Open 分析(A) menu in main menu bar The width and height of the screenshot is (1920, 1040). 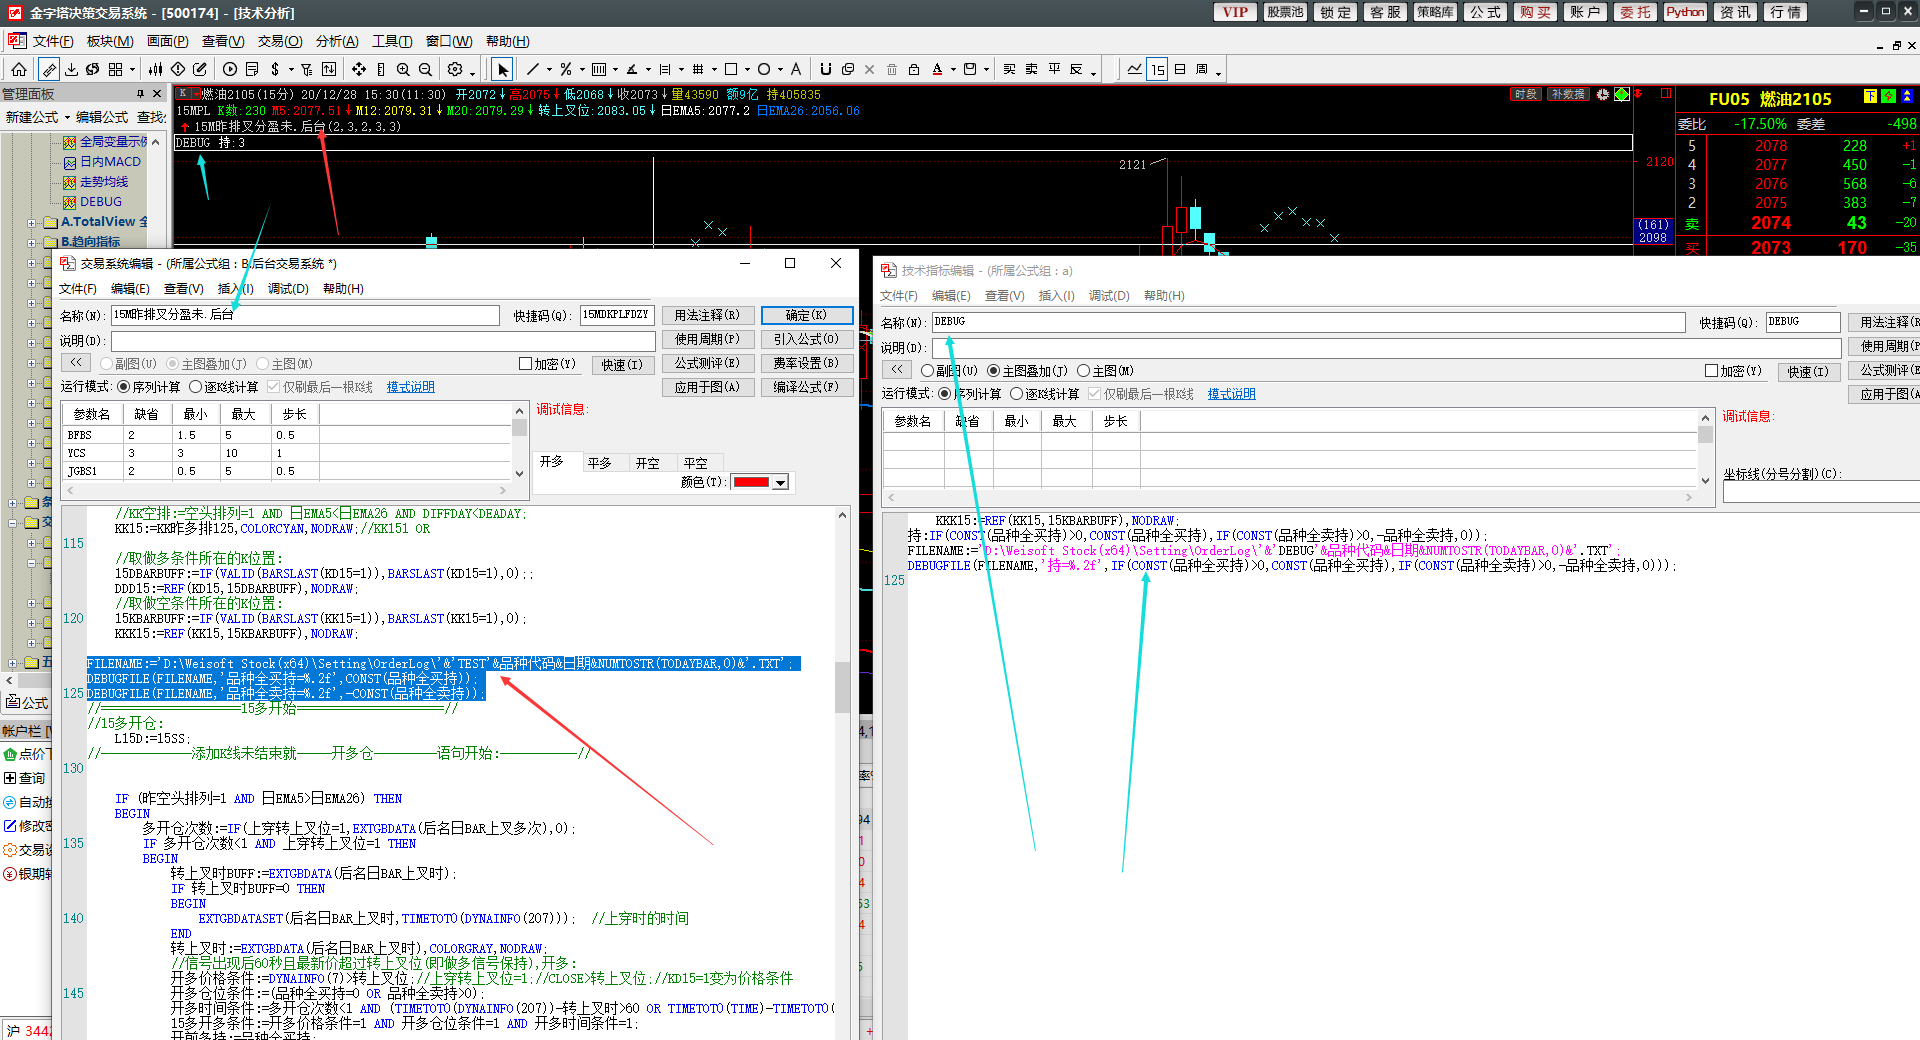point(337,41)
